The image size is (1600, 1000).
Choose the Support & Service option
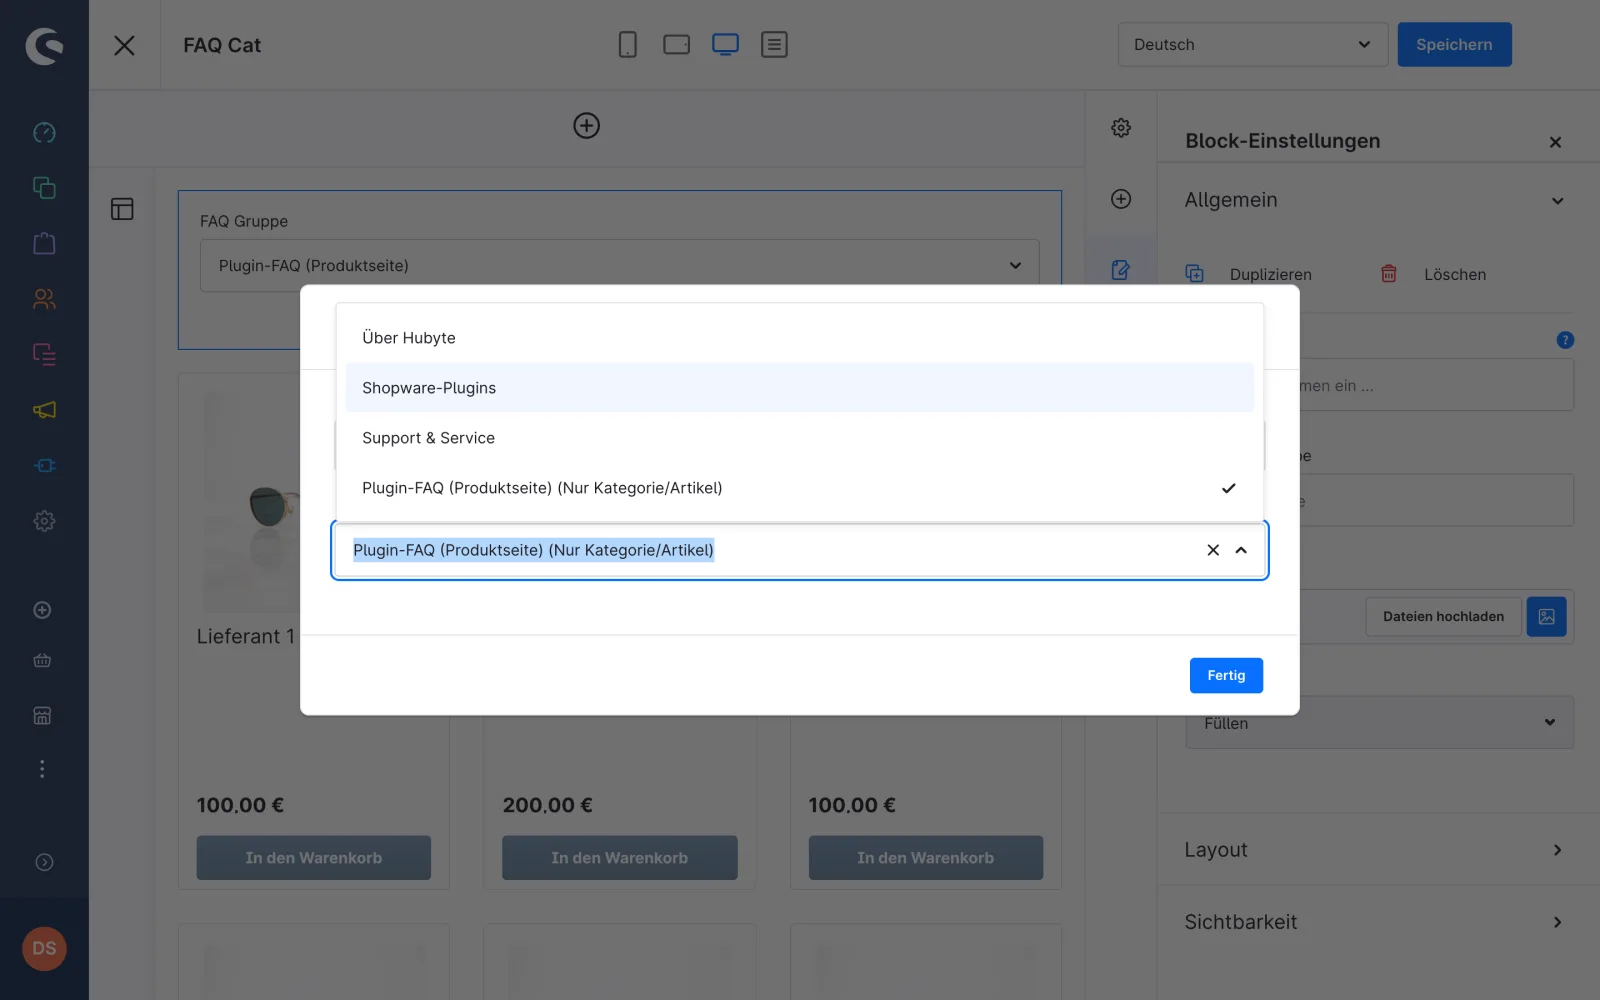[x=799, y=438]
